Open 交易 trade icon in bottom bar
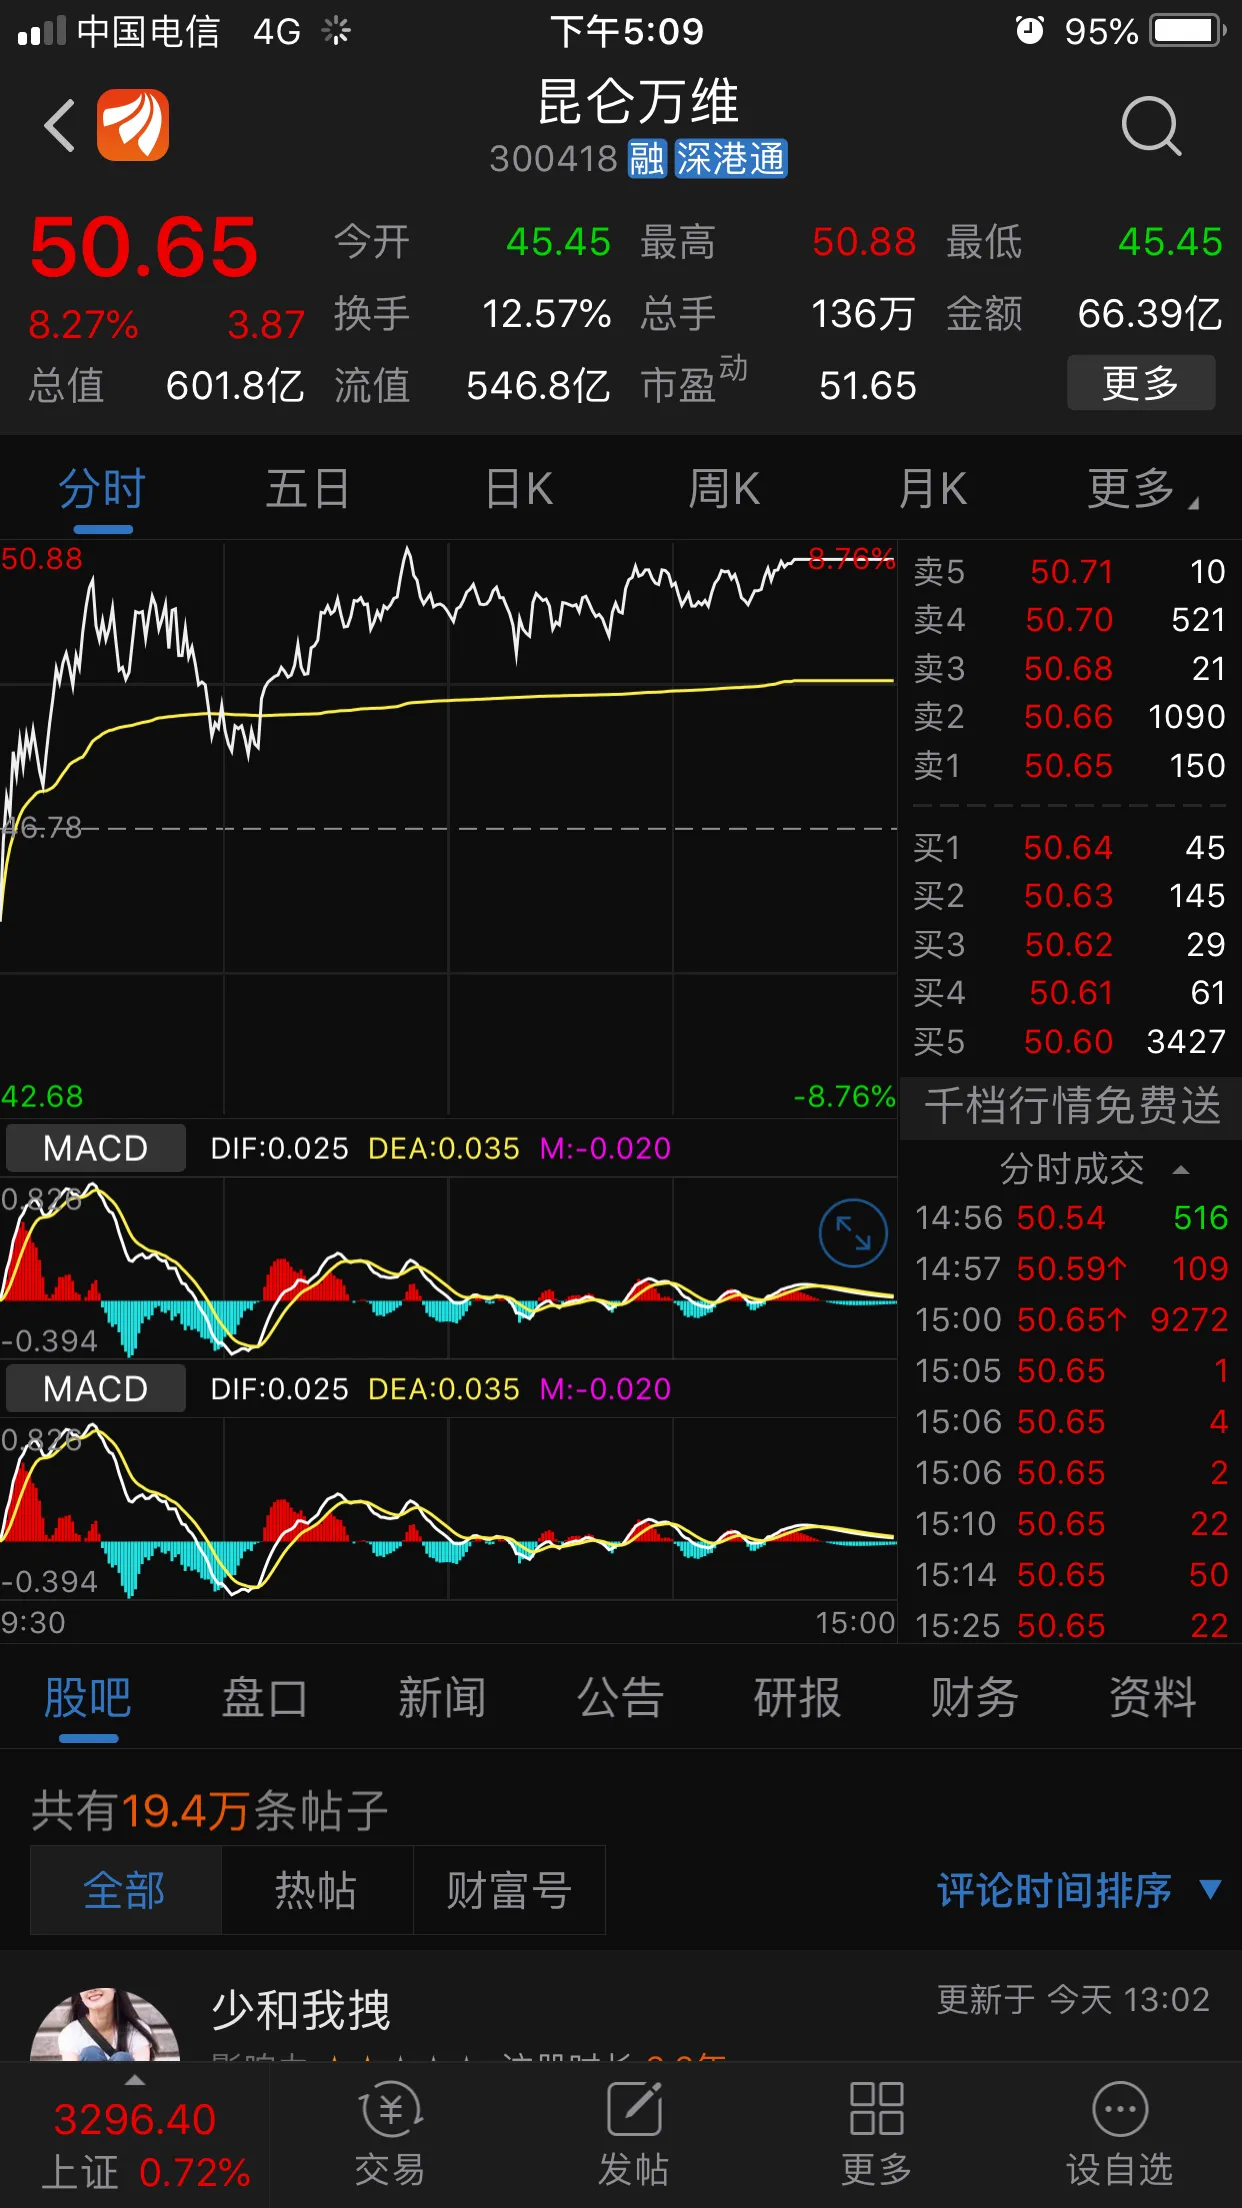The image size is (1242, 2208). click(390, 2134)
